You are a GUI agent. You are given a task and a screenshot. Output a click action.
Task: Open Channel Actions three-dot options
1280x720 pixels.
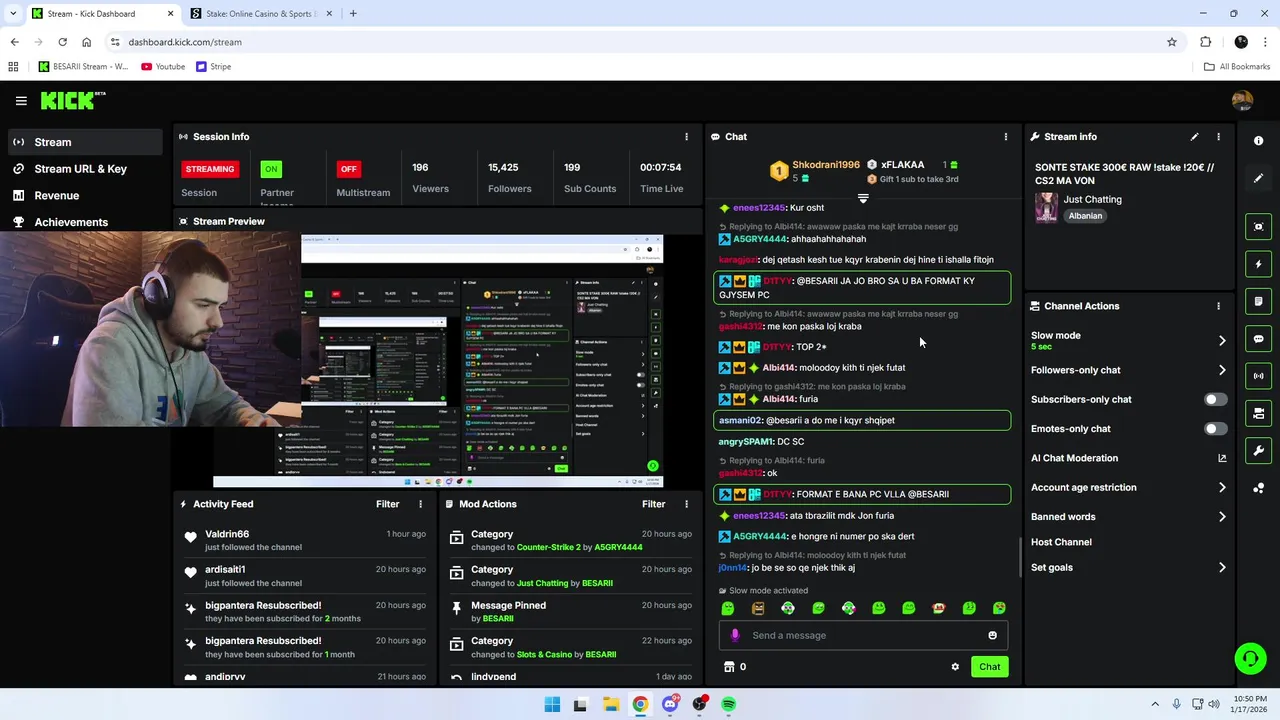[1218, 306]
